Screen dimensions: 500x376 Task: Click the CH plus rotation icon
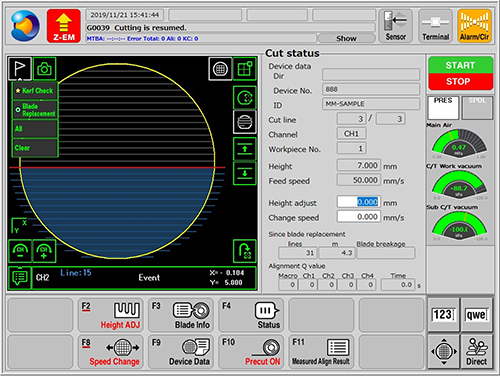(x=44, y=251)
